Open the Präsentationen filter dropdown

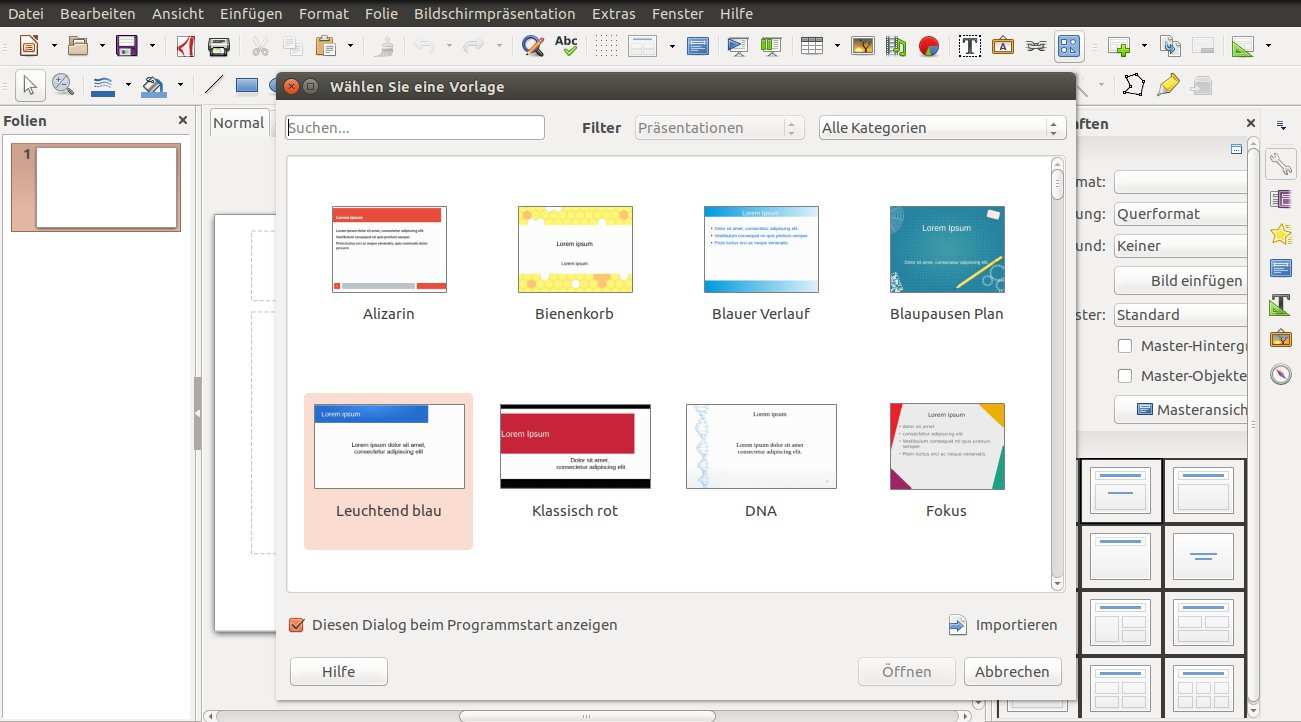tap(719, 128)
